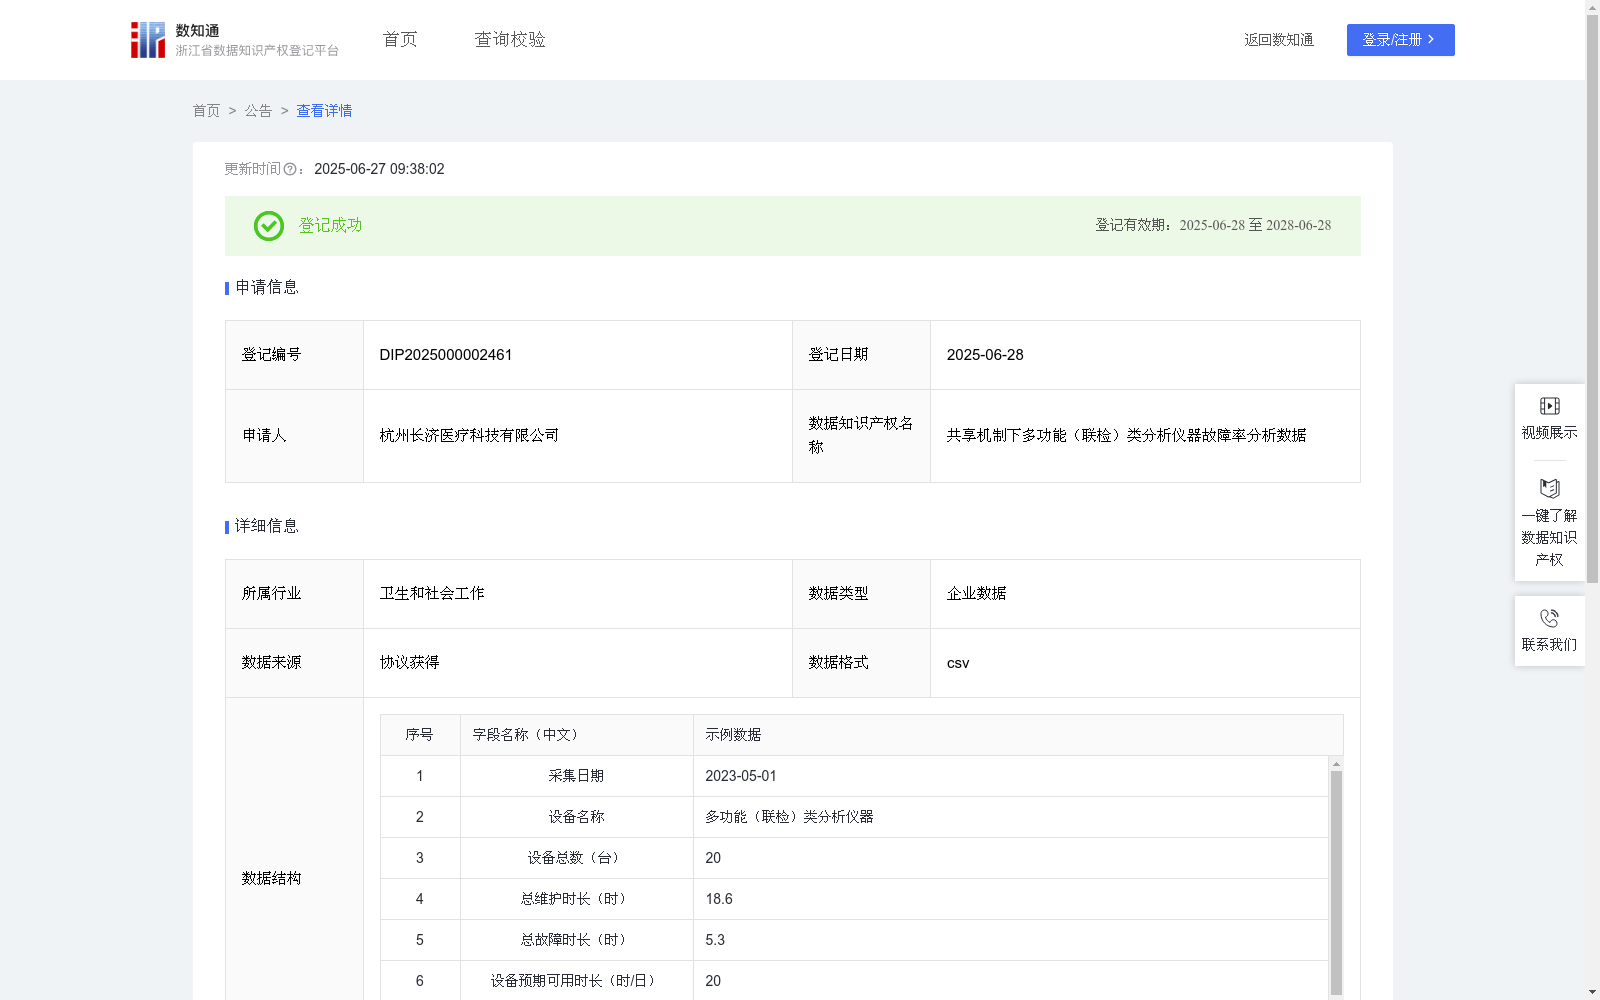
Task: Click the 登记编号 label cell
Action: point(295,355)
